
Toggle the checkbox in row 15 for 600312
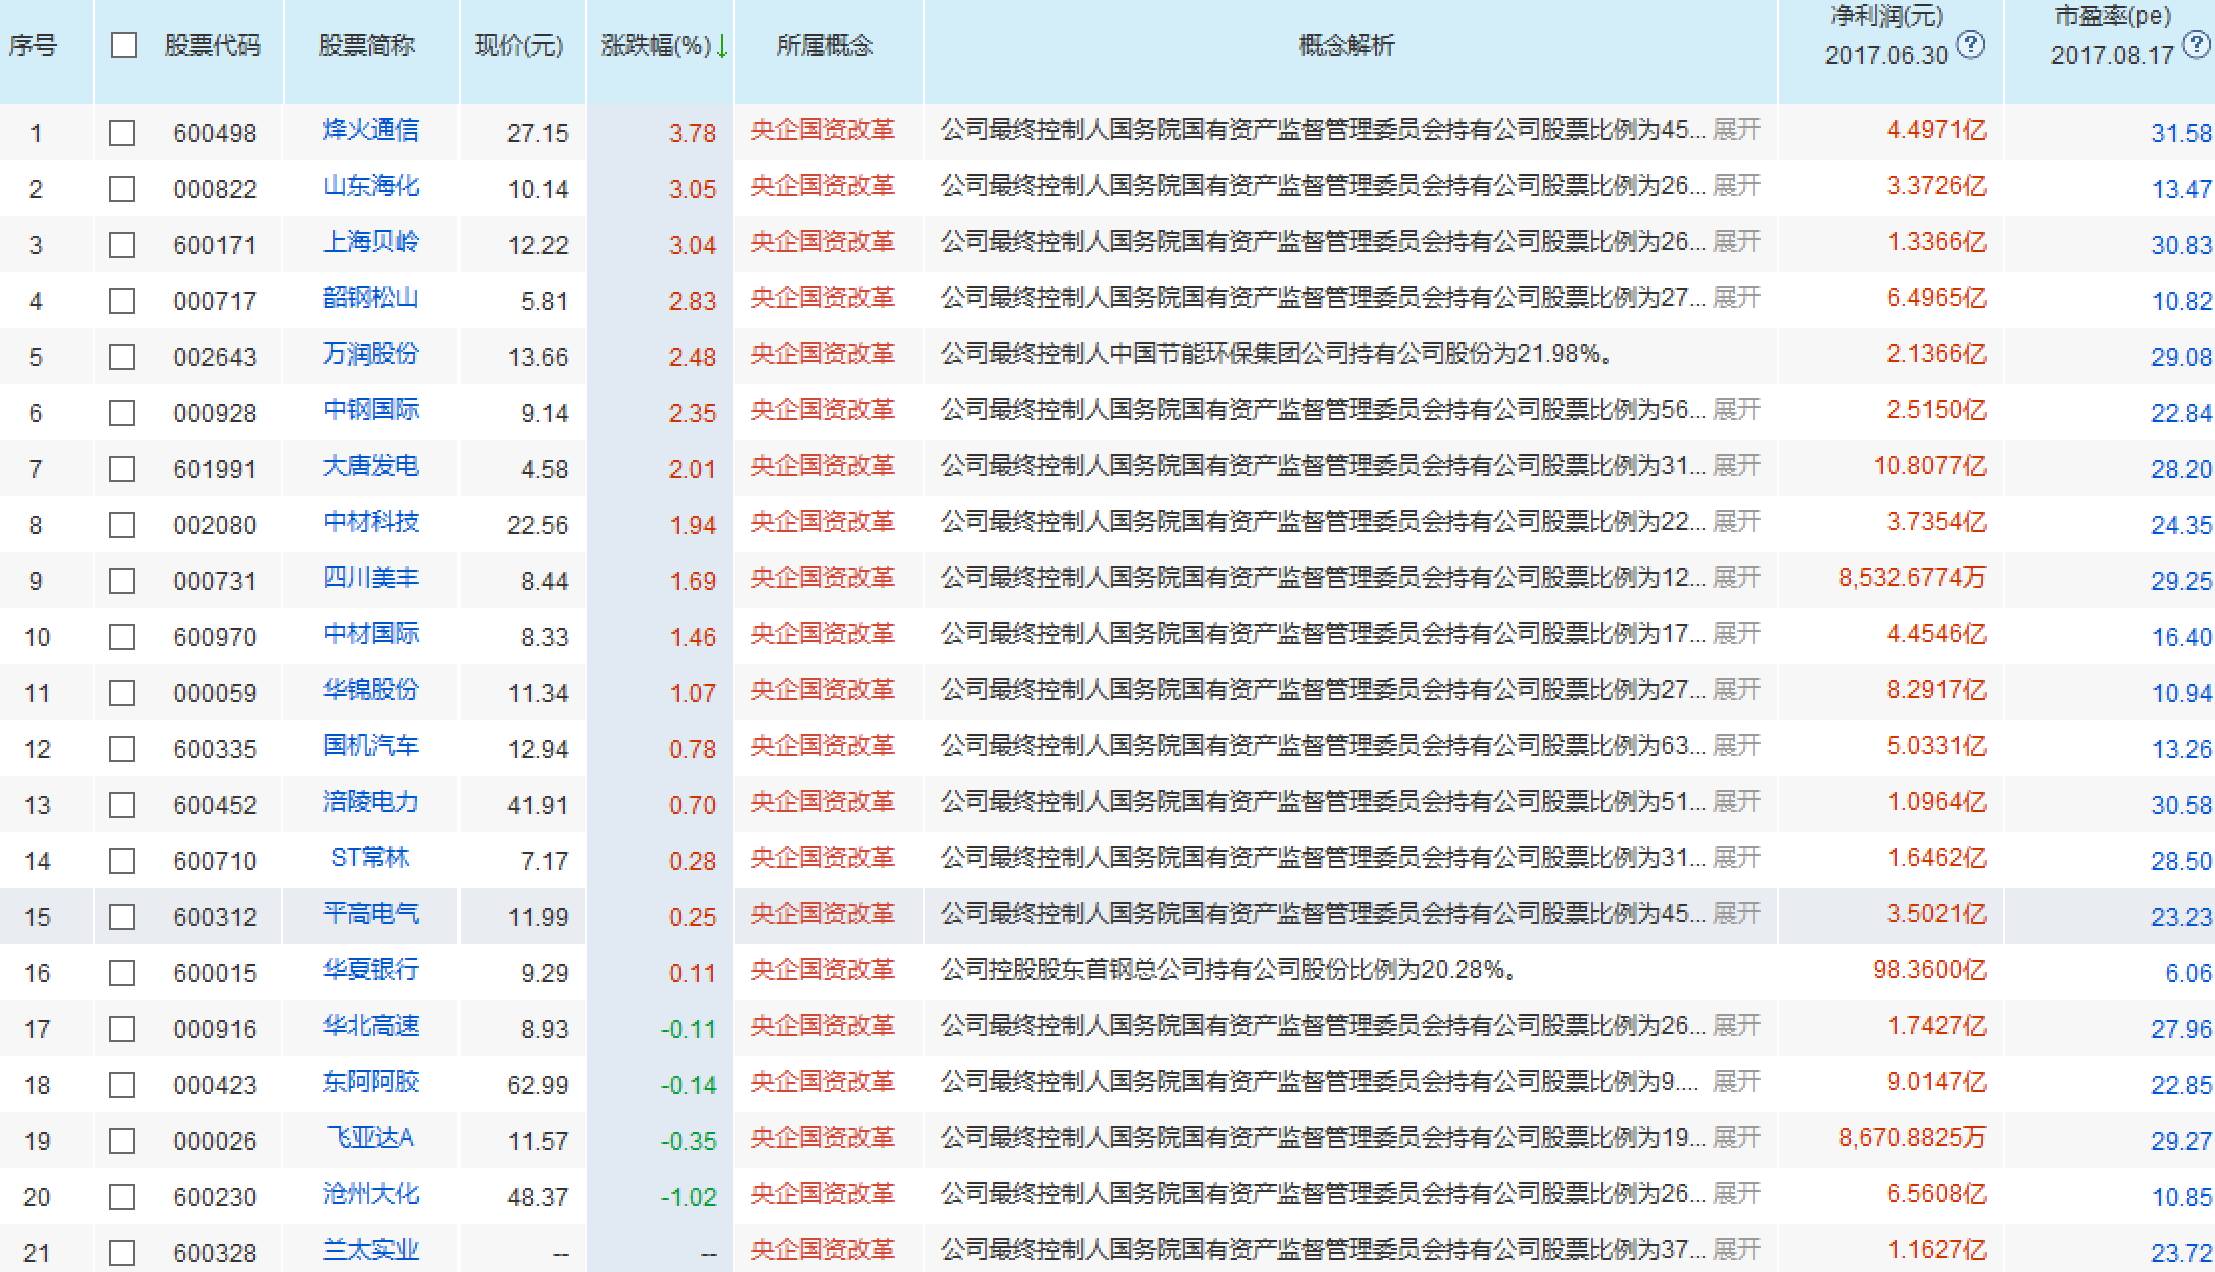[122, 917]
